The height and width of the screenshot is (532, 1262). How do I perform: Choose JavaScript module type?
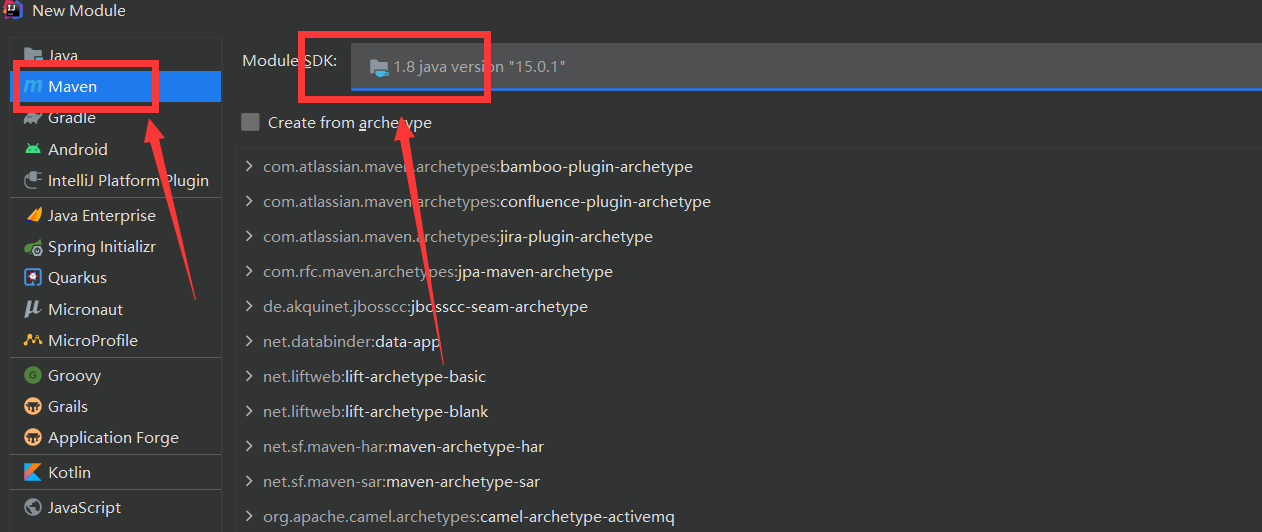[x=116, y=507]
